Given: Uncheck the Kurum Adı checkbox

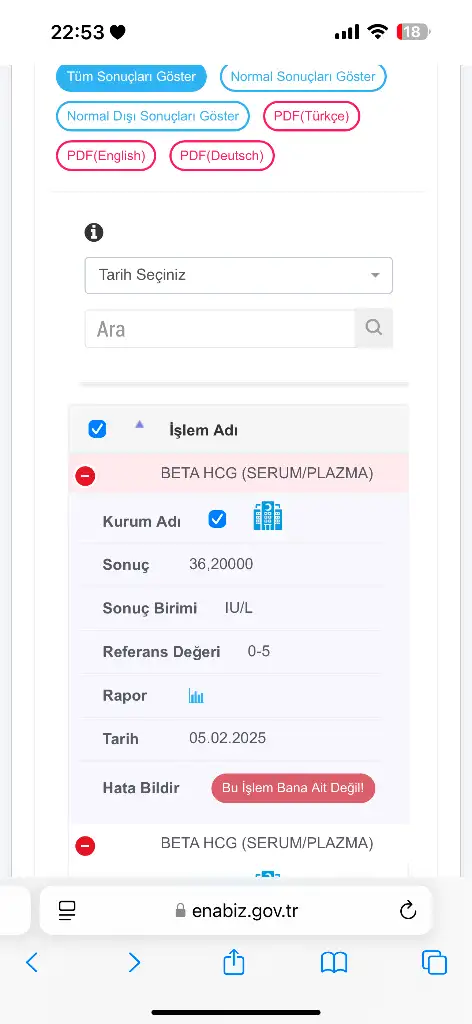Looking at the screenshot, I should [x=217, y=520].
